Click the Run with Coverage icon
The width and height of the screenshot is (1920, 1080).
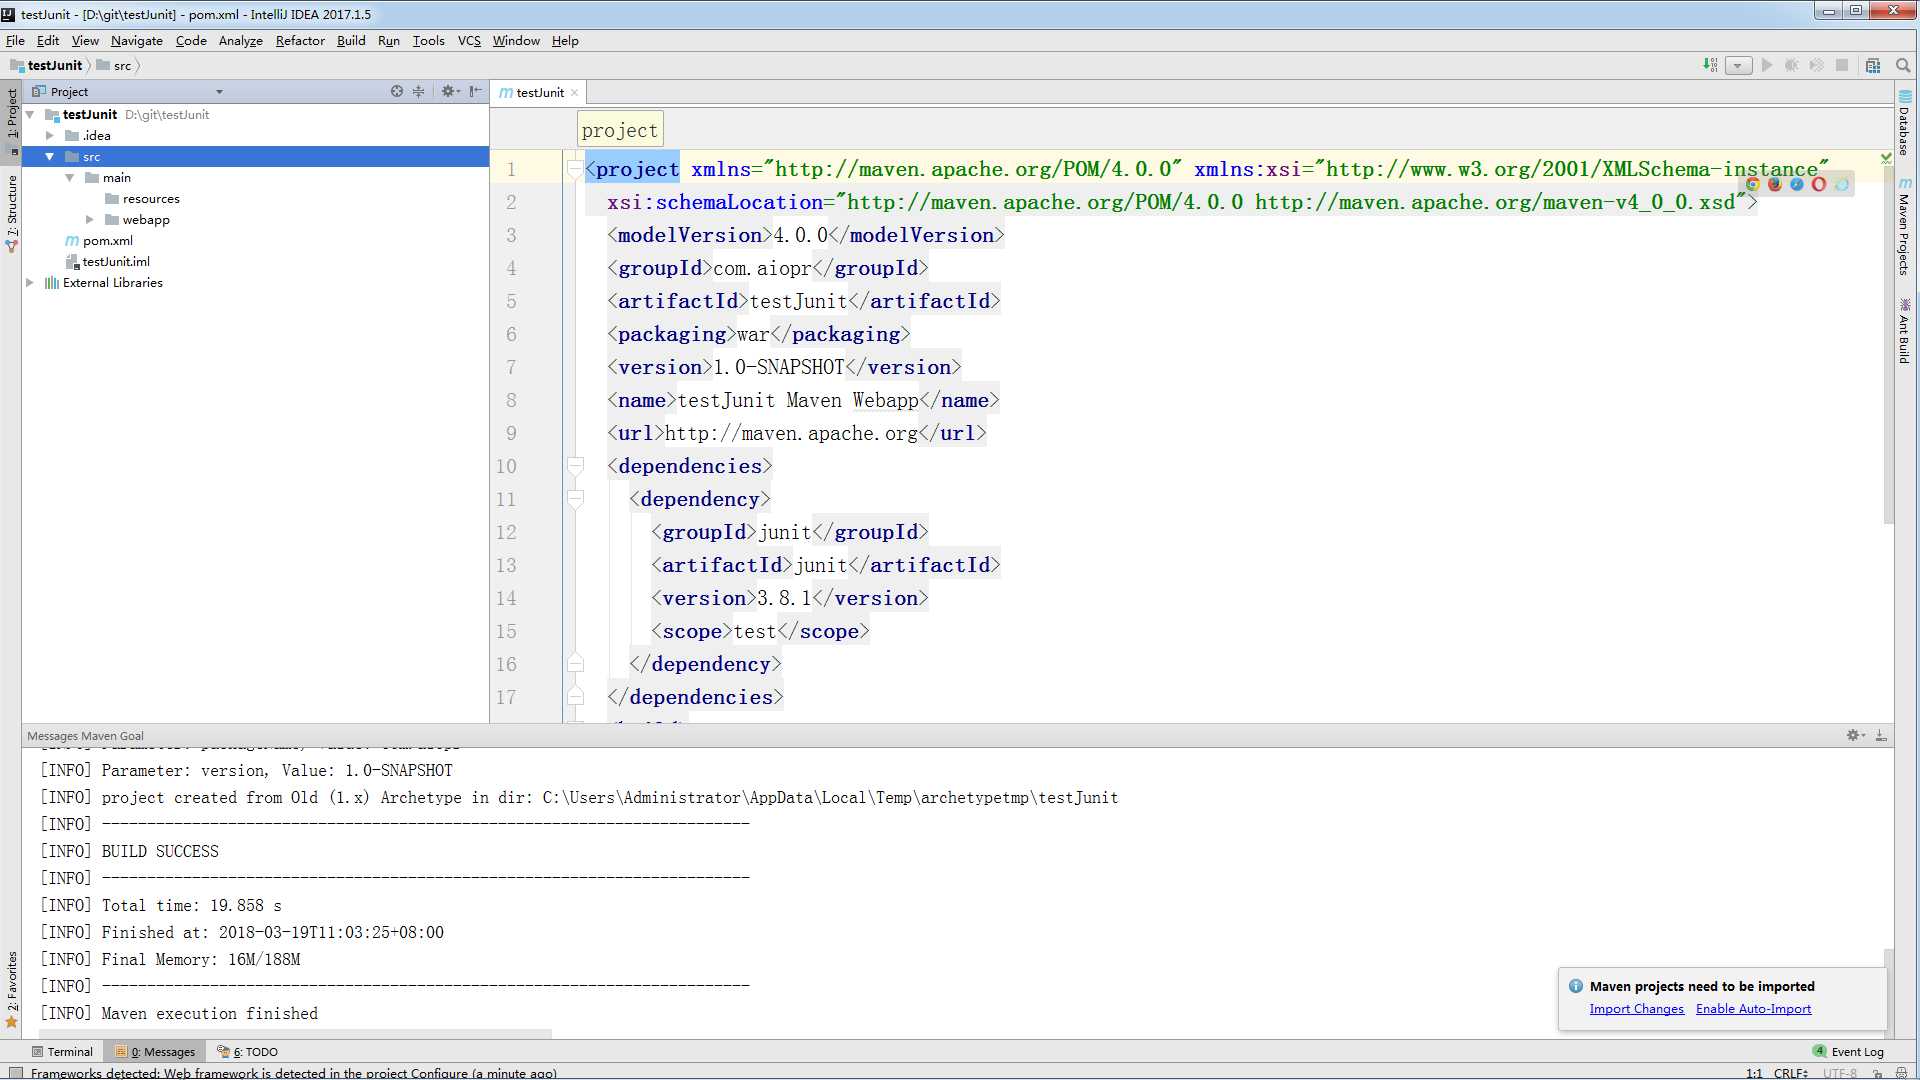[1817, 65]
